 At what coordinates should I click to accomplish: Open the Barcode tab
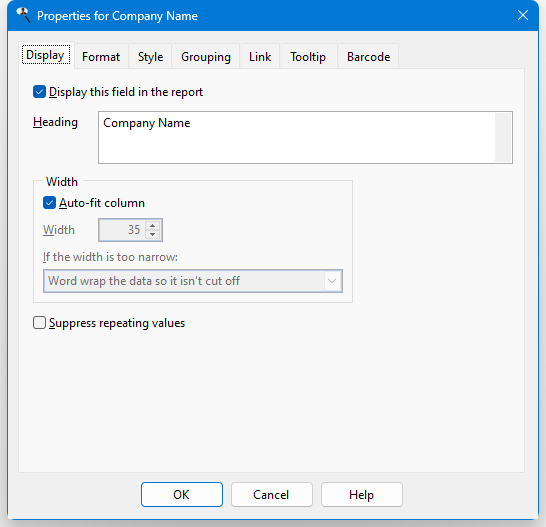368,56
